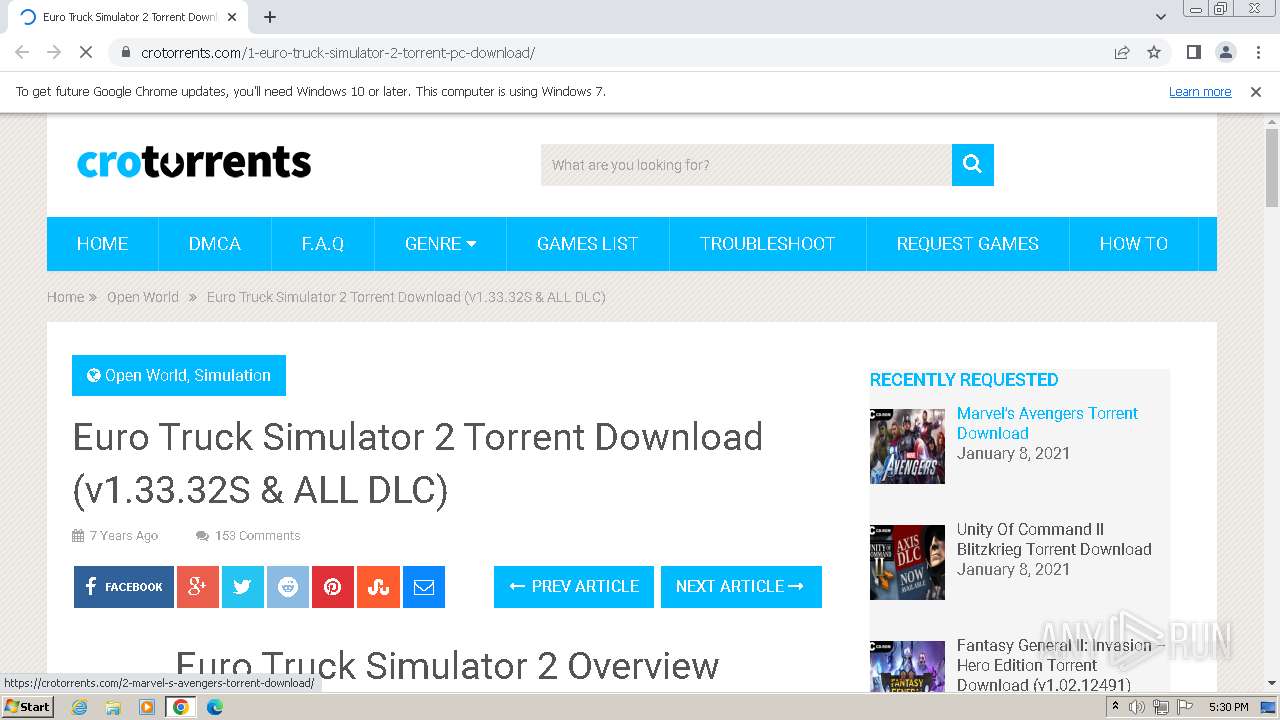Share article on Google Plus
1280x720 pixels.
(198, 587)
